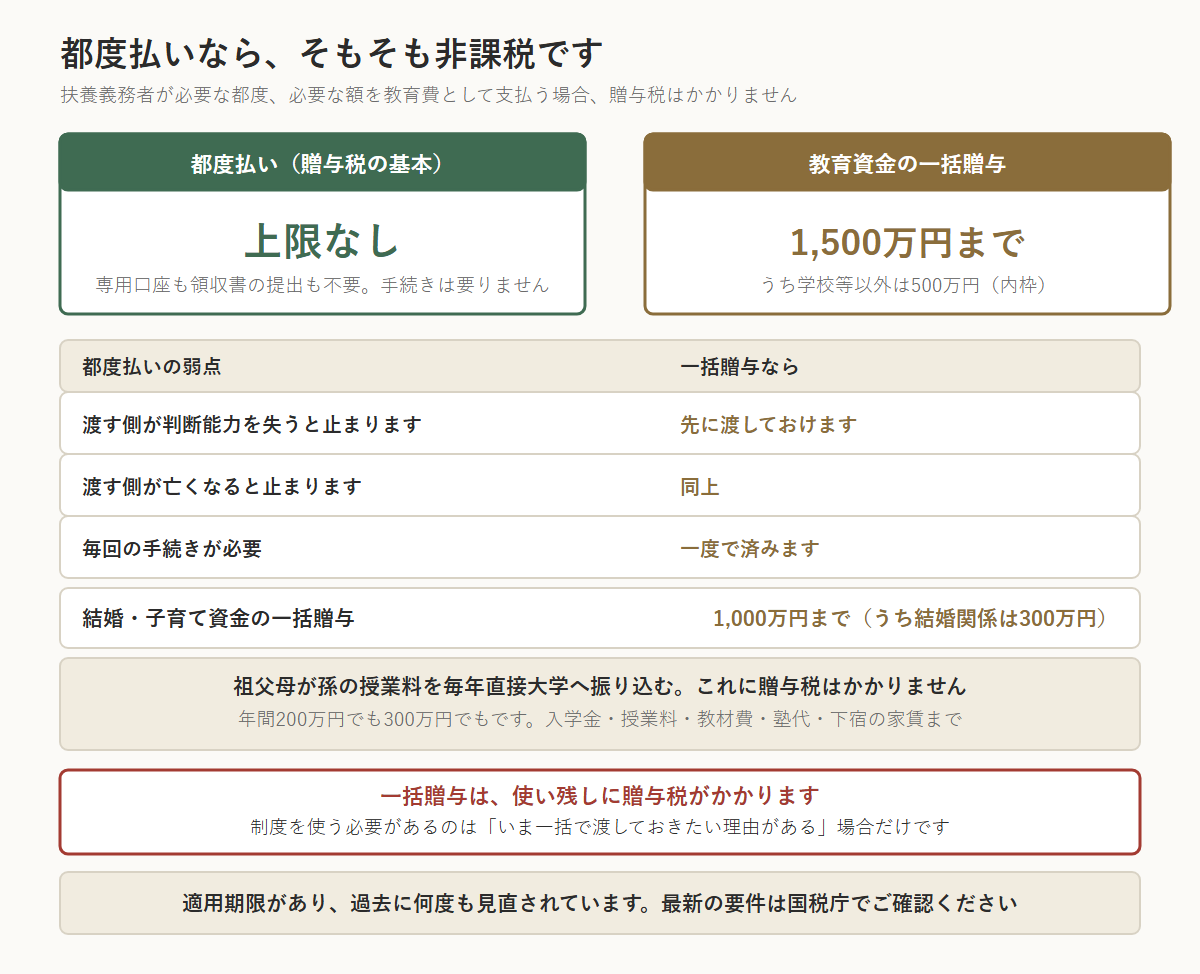
Task: Click the column header 都度払いの弱点
Action: click(152, 366)
